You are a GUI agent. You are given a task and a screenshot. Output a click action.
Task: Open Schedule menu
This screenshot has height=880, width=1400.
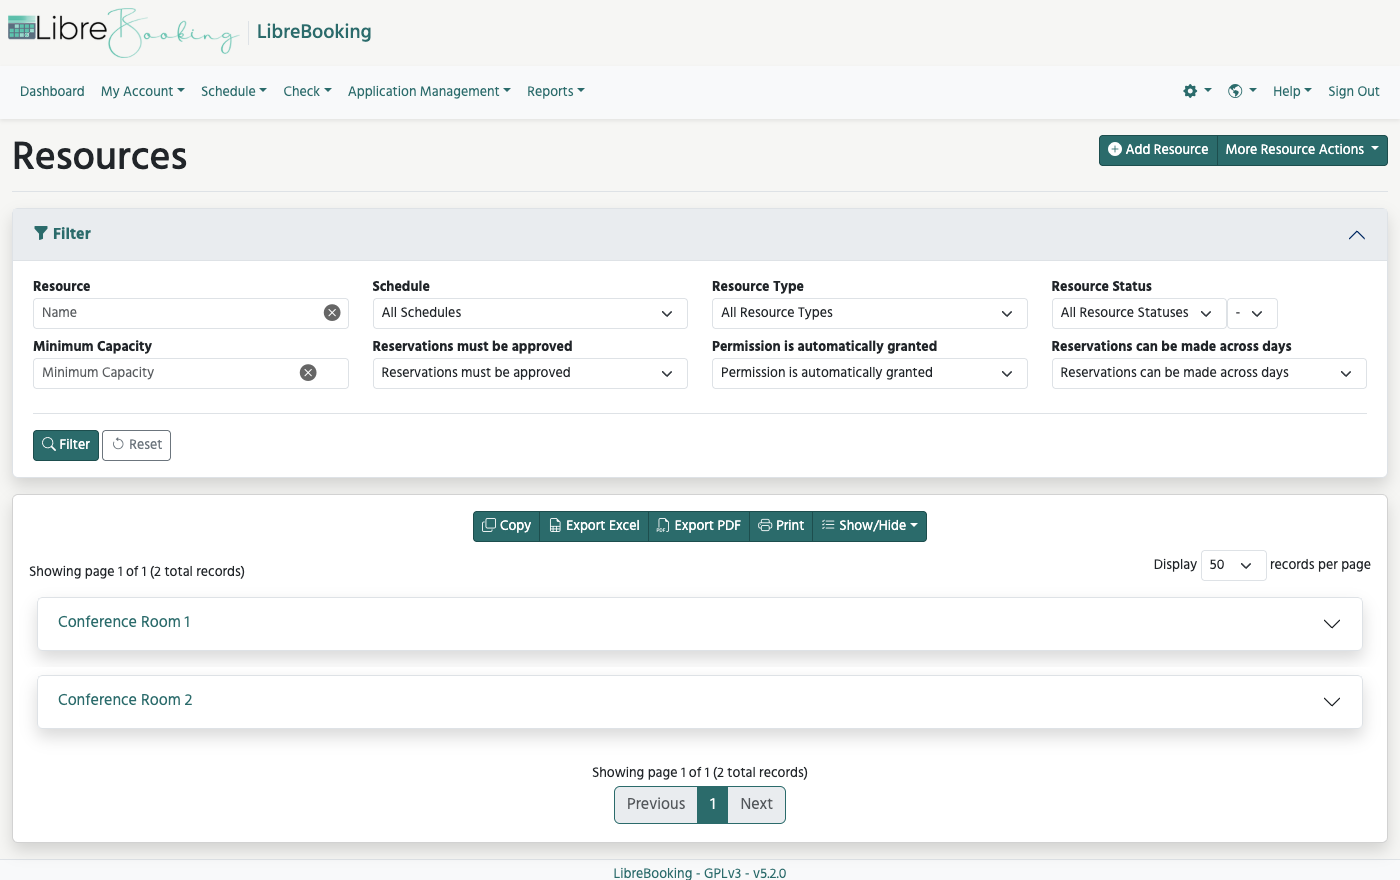coord(234,91)
